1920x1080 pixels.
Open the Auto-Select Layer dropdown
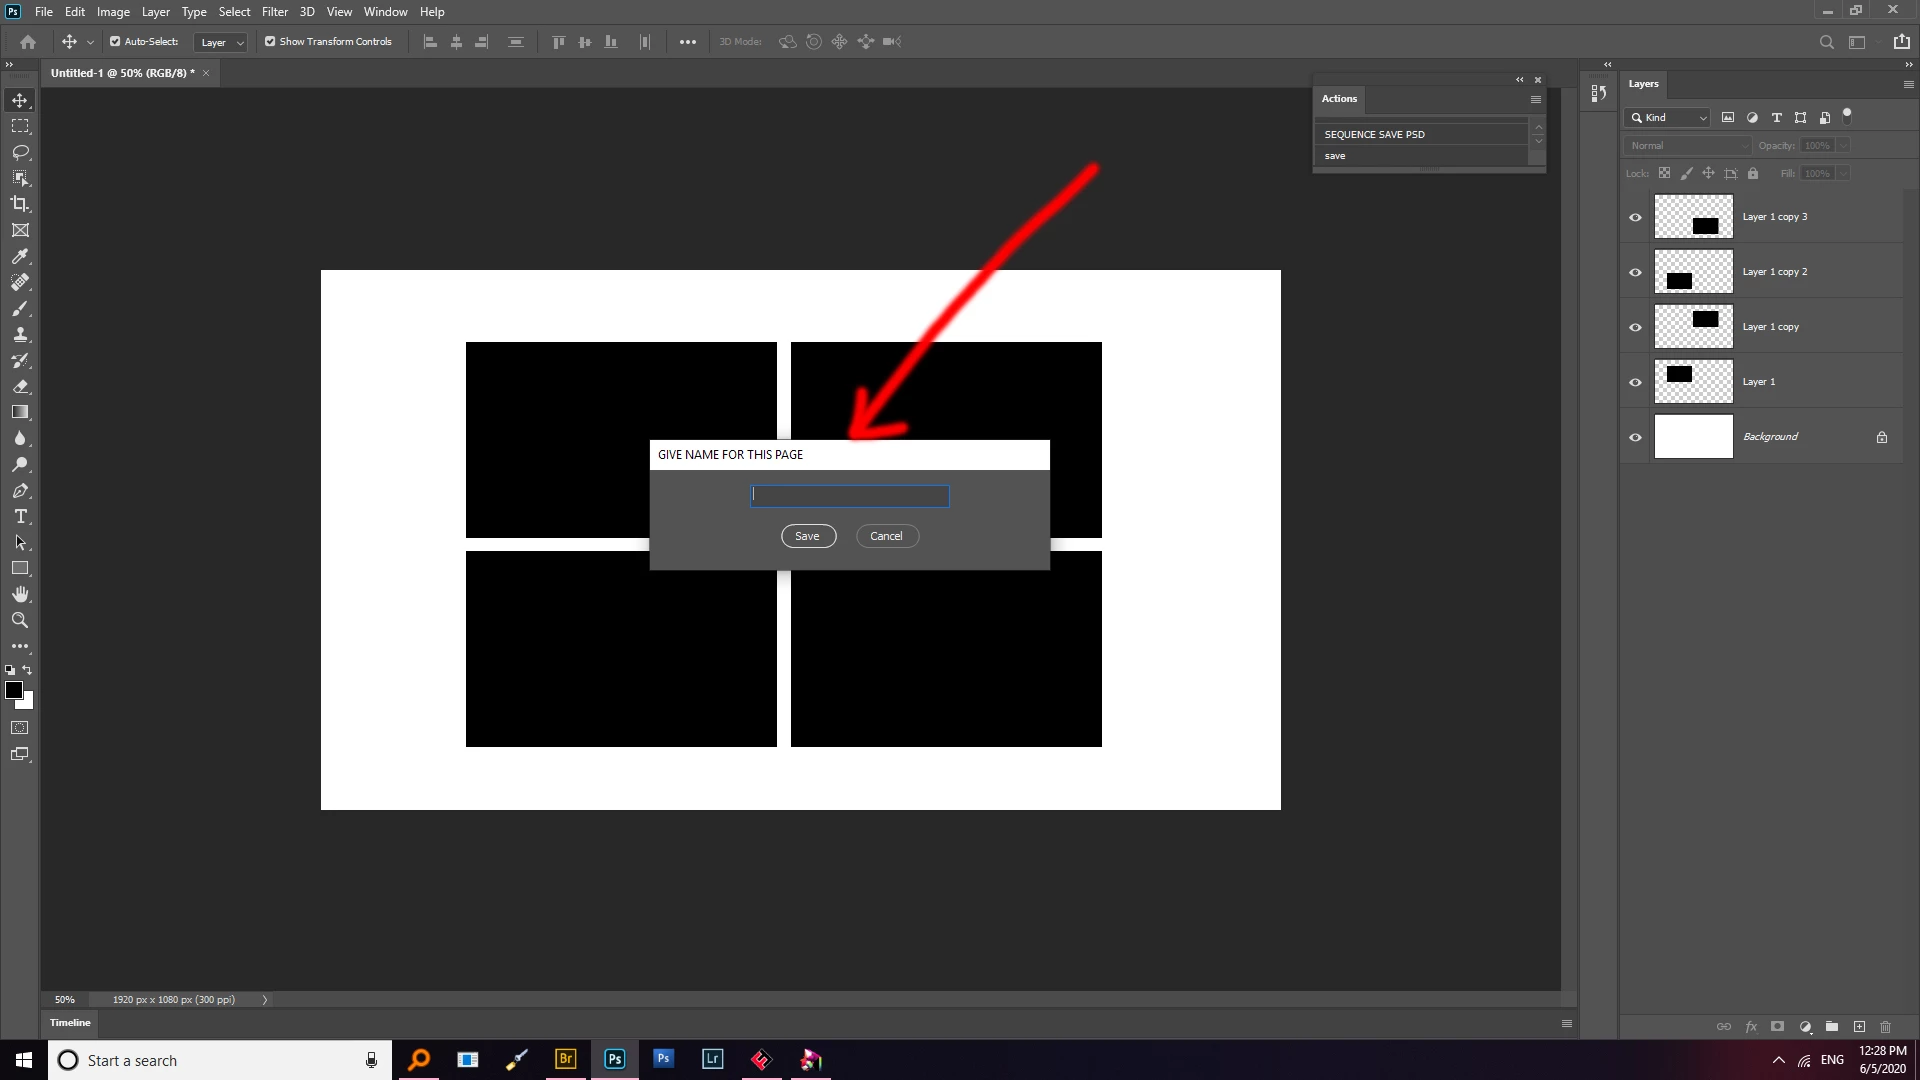click(221, 42)
